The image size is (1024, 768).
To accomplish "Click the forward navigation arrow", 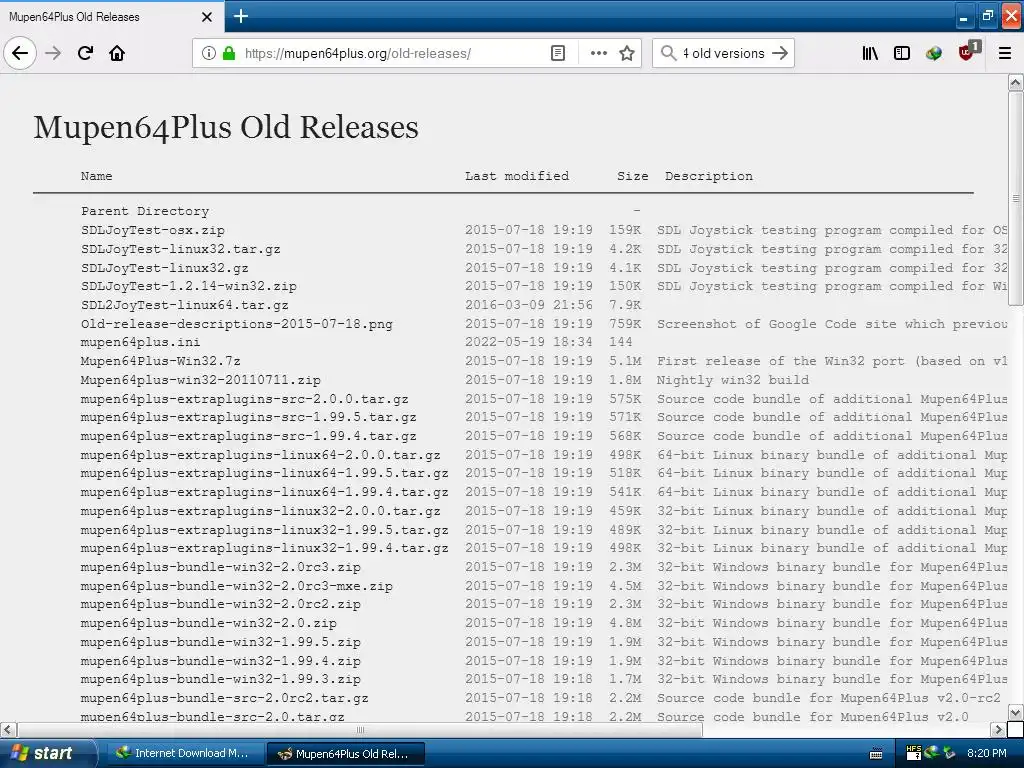I will pos(54,53).
